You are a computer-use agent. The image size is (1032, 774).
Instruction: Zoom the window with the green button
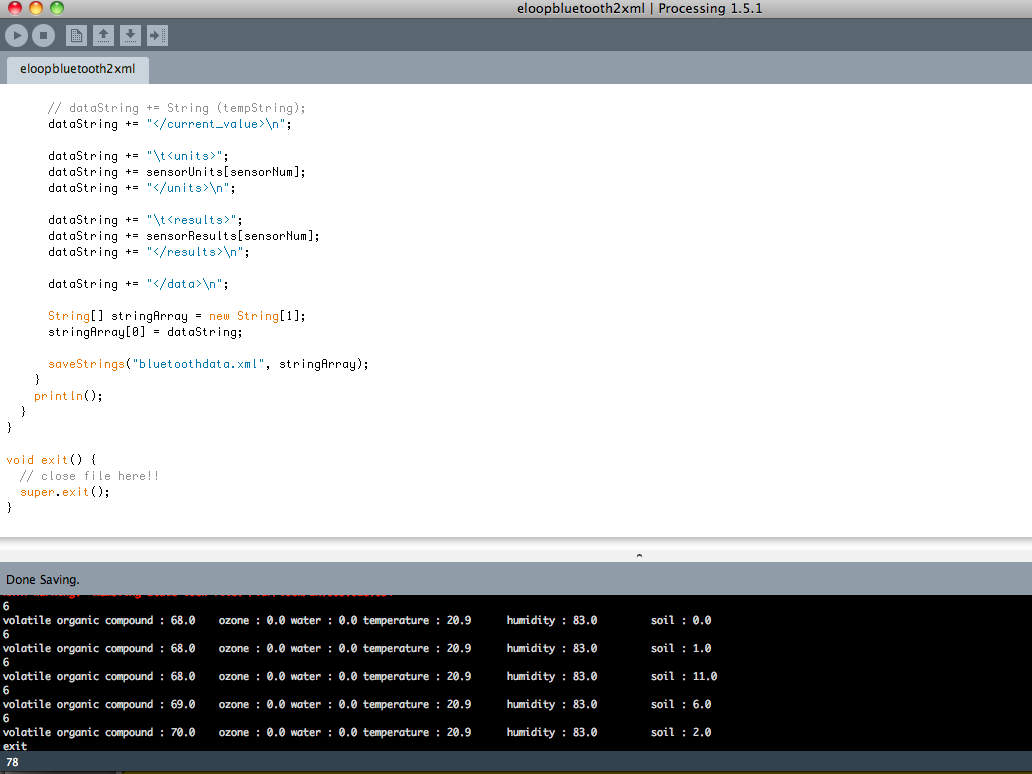pyautogui.click(x=56, y=8)
